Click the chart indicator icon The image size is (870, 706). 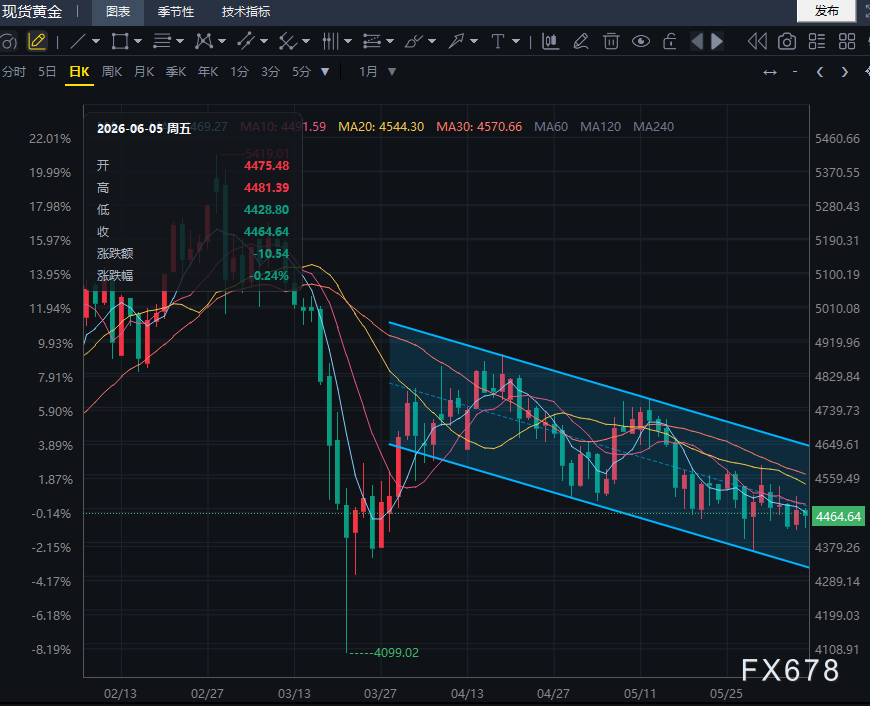click(x=550, y=42)
